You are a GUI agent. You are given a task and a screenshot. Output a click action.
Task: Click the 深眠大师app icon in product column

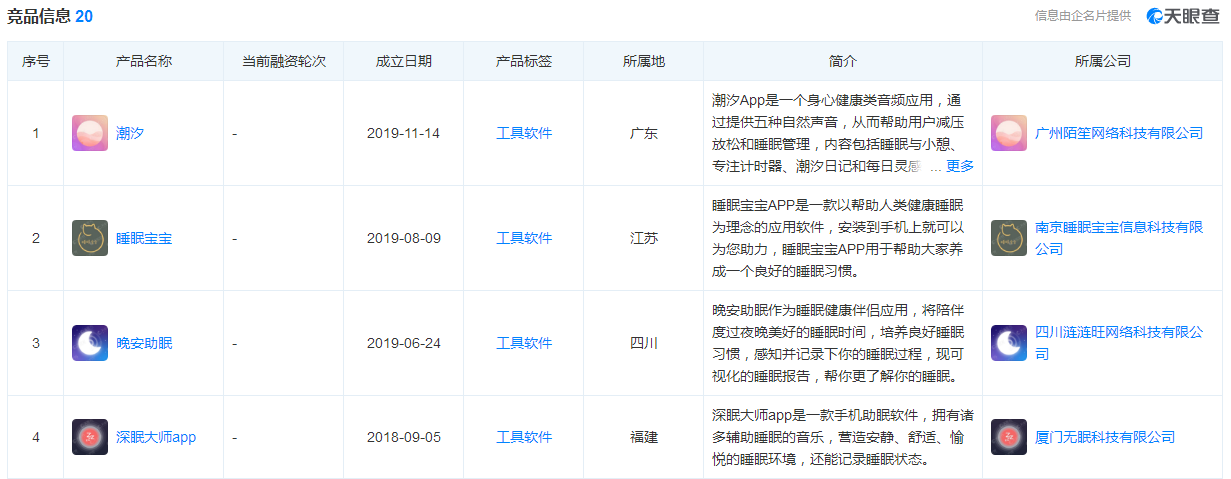pos(90,437)
